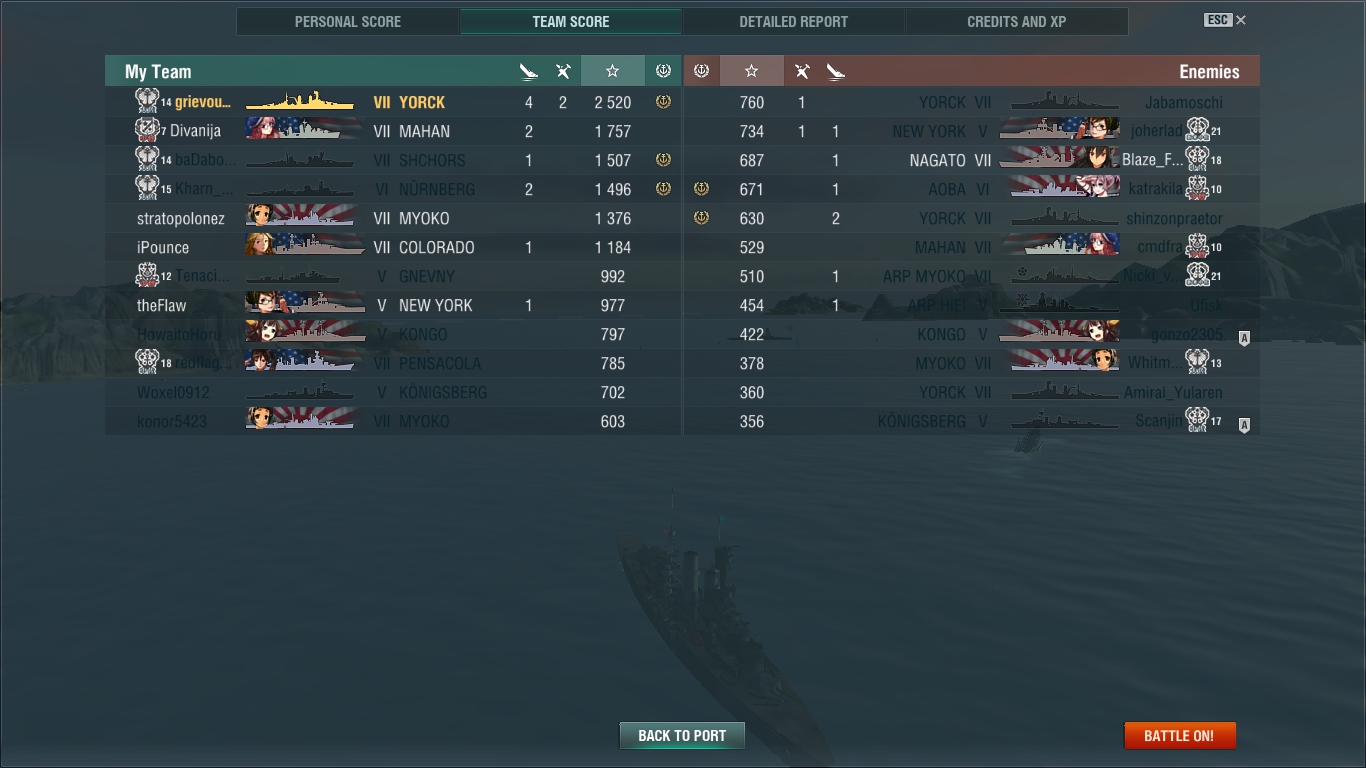
Task: Sort My Team by ships destroyed icon
Action: (x=529, y=71)
